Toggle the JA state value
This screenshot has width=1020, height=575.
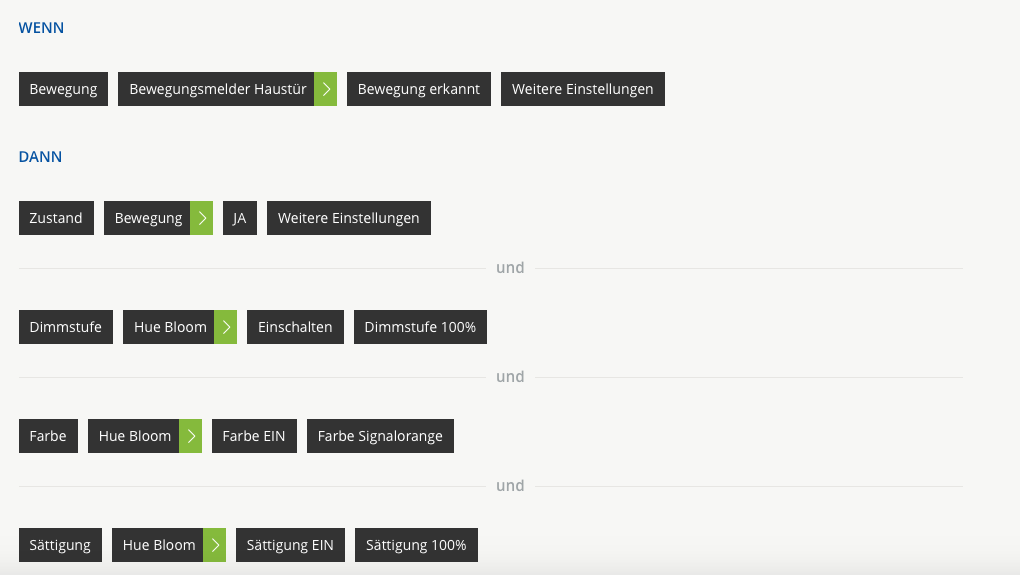pos(239,218)
